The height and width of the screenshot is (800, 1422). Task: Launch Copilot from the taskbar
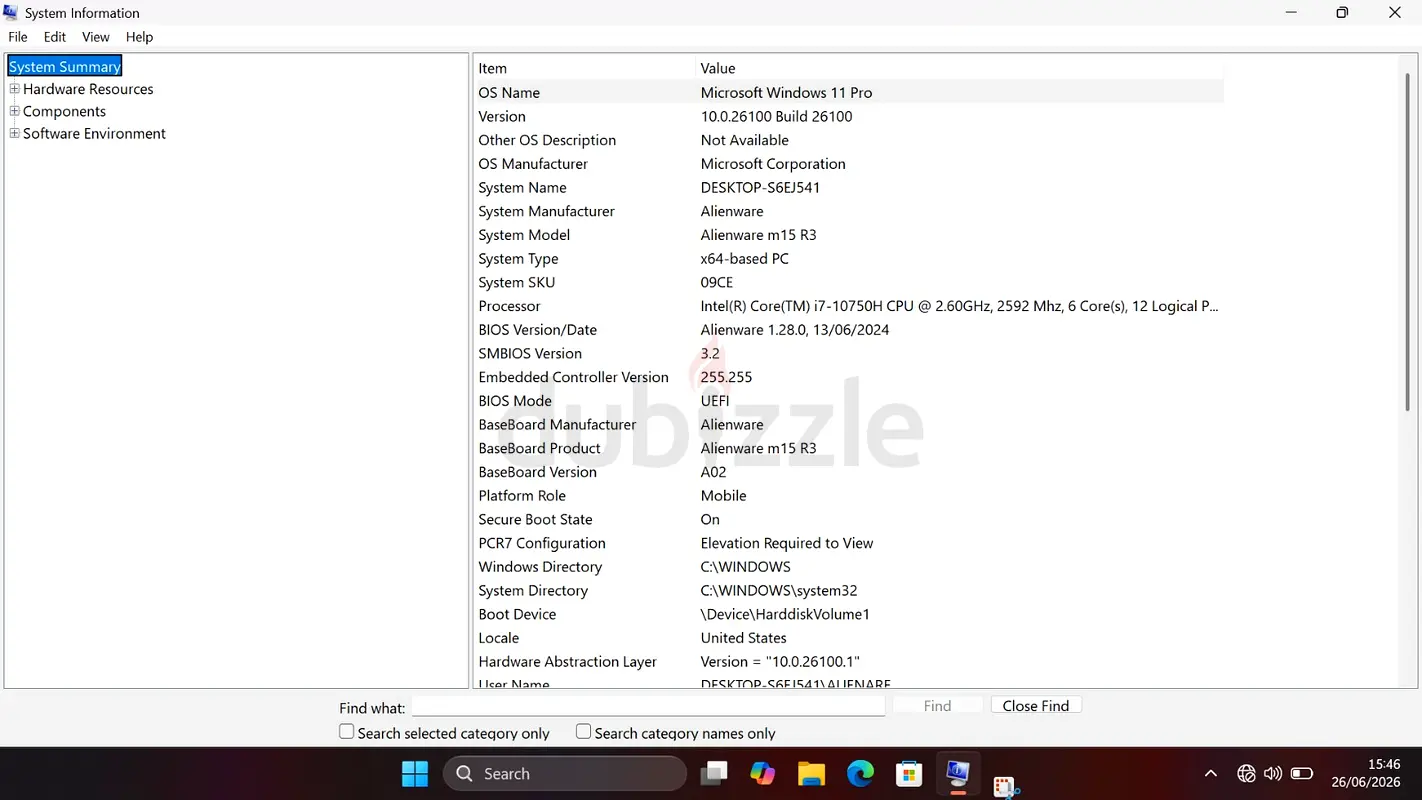(x=762, y=773)
